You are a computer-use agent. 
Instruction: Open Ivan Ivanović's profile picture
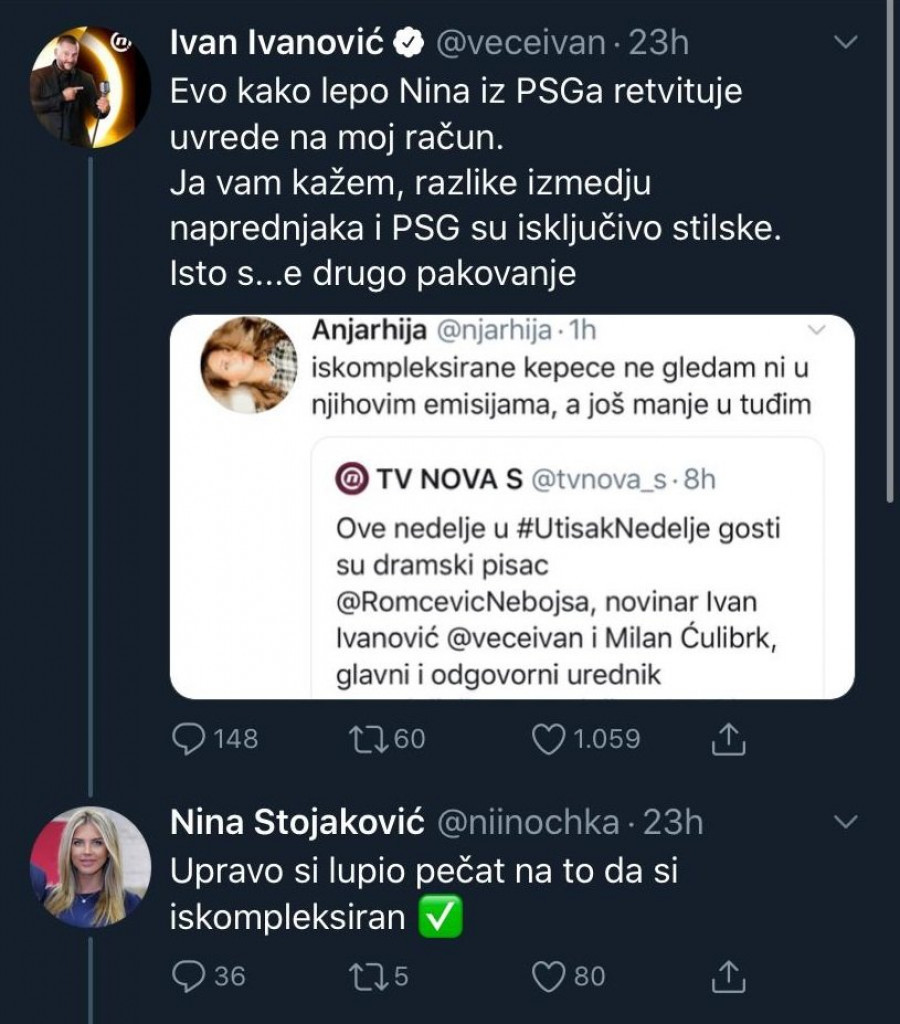[90, 87]
